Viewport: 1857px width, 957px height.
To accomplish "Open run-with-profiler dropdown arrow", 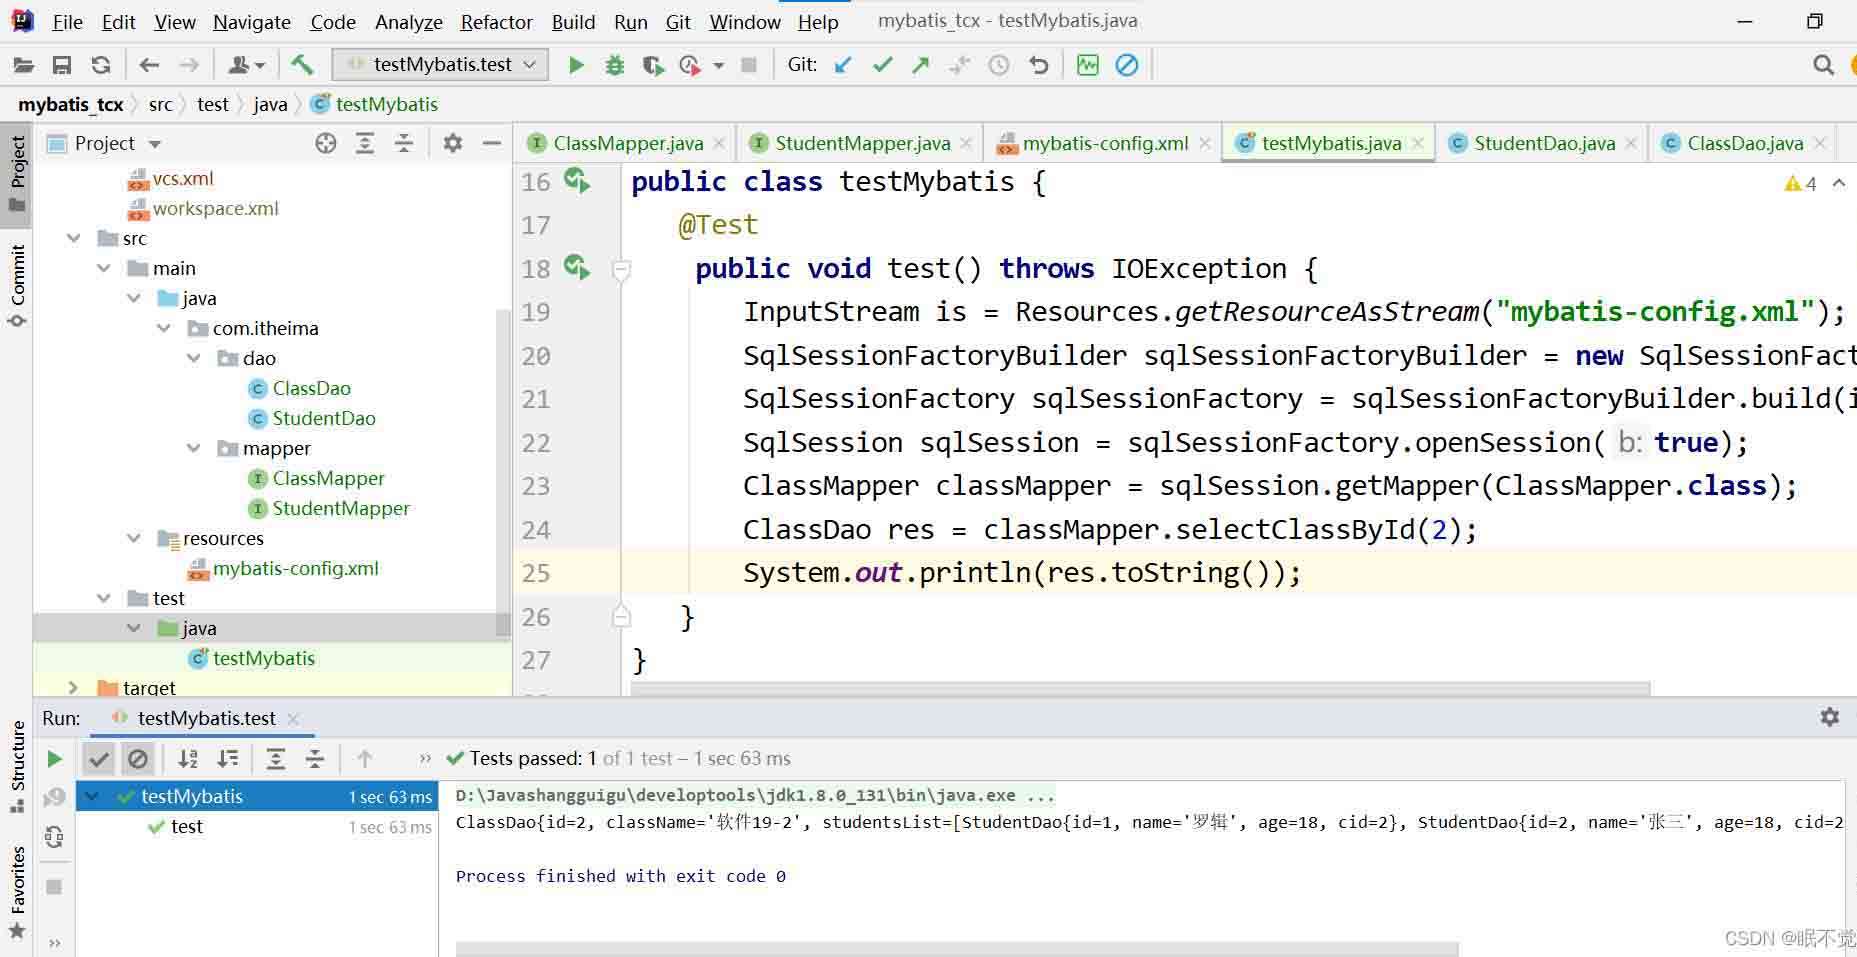I will (x=718, y=65).
